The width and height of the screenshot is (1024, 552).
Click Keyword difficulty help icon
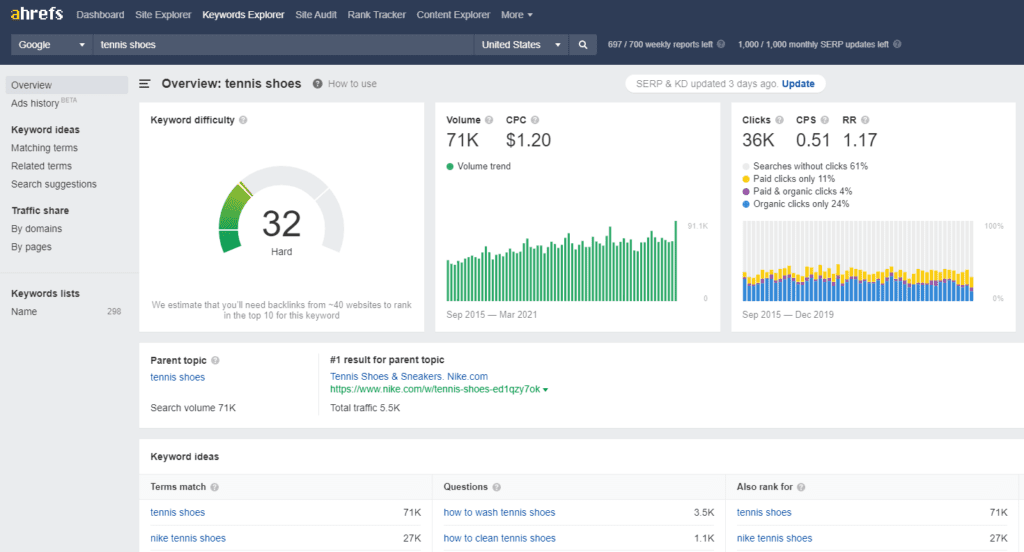[x=243, y=120]
